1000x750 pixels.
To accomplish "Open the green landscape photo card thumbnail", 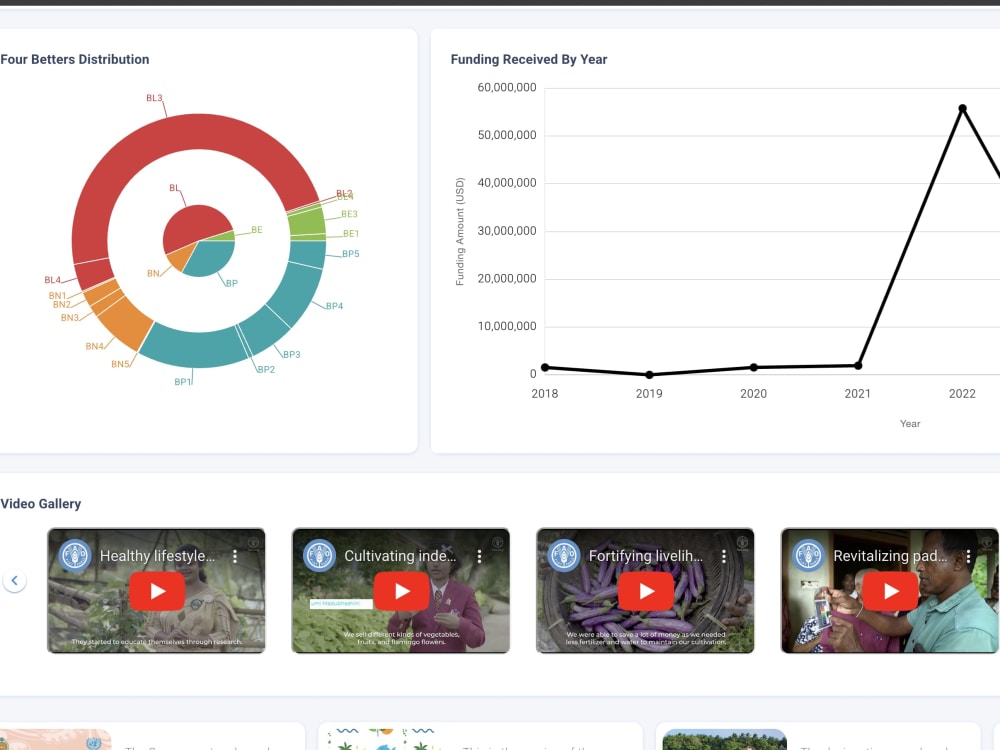I will click(724, 739).
